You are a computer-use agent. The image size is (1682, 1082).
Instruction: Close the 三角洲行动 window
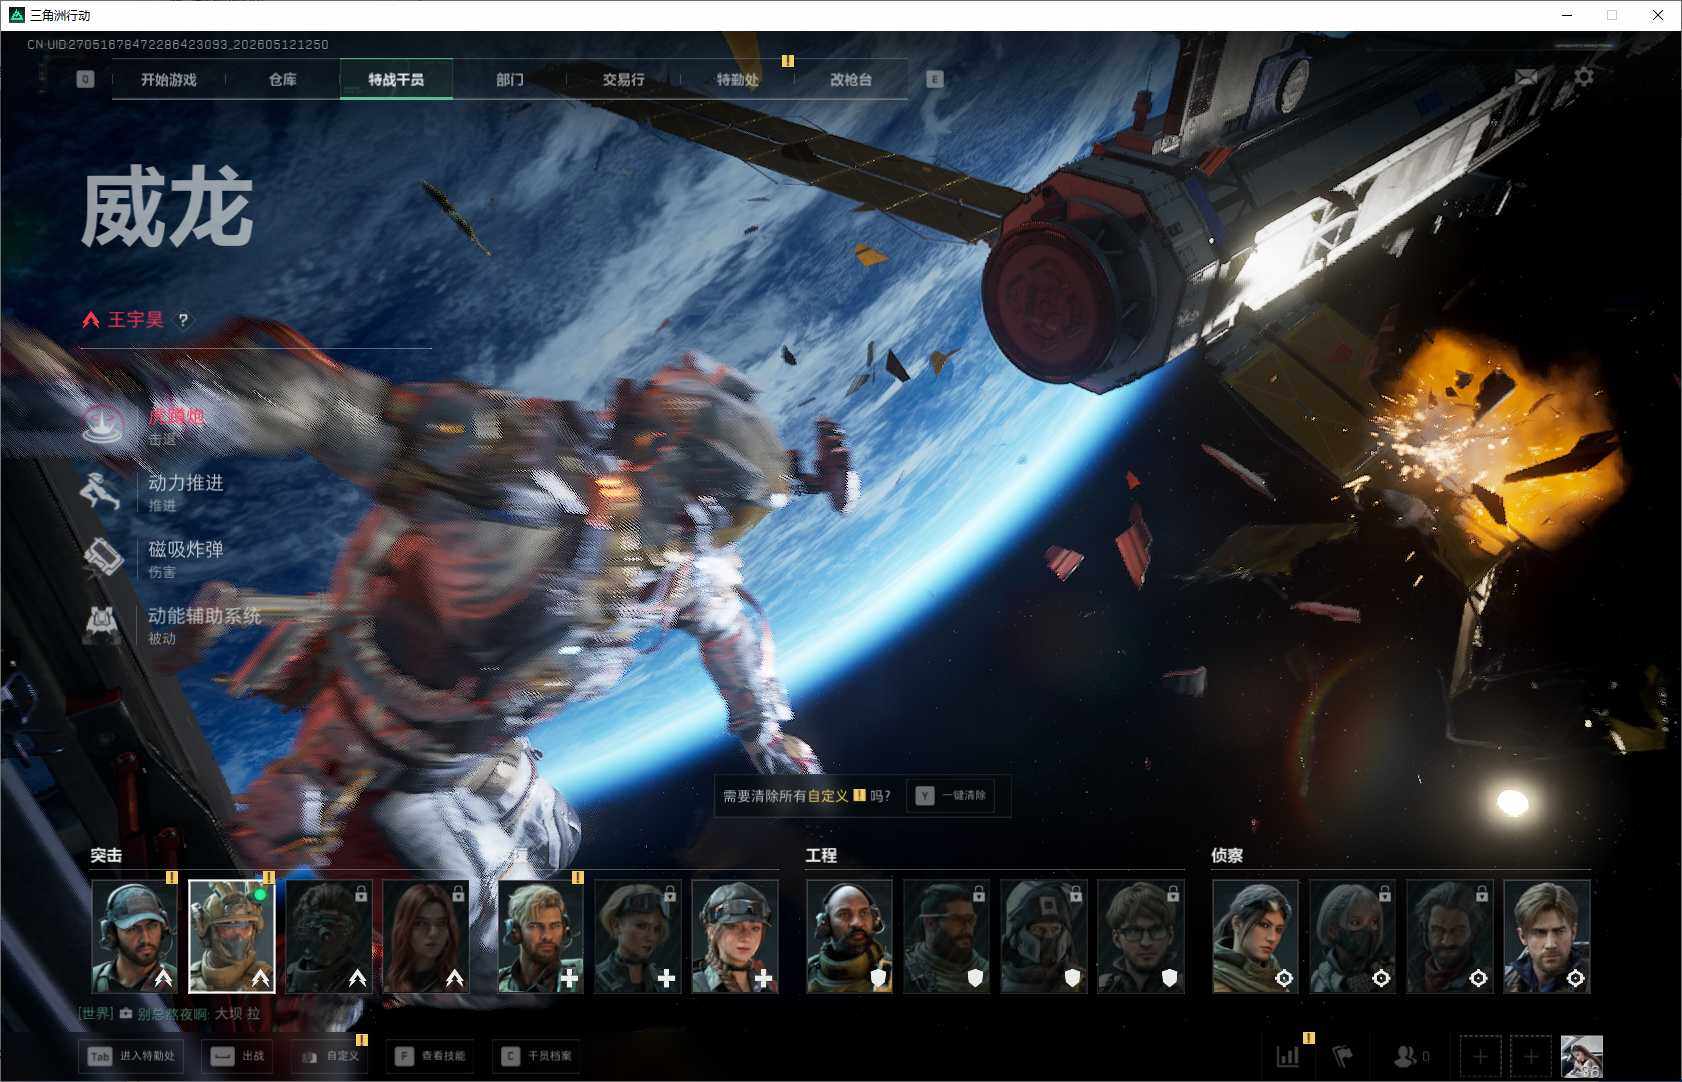click(1658, 15)
